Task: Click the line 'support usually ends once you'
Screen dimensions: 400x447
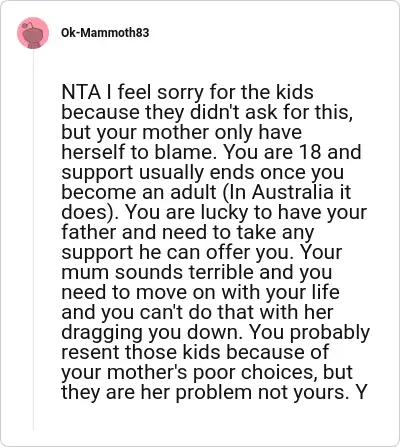Action: (x=203, y=173)
